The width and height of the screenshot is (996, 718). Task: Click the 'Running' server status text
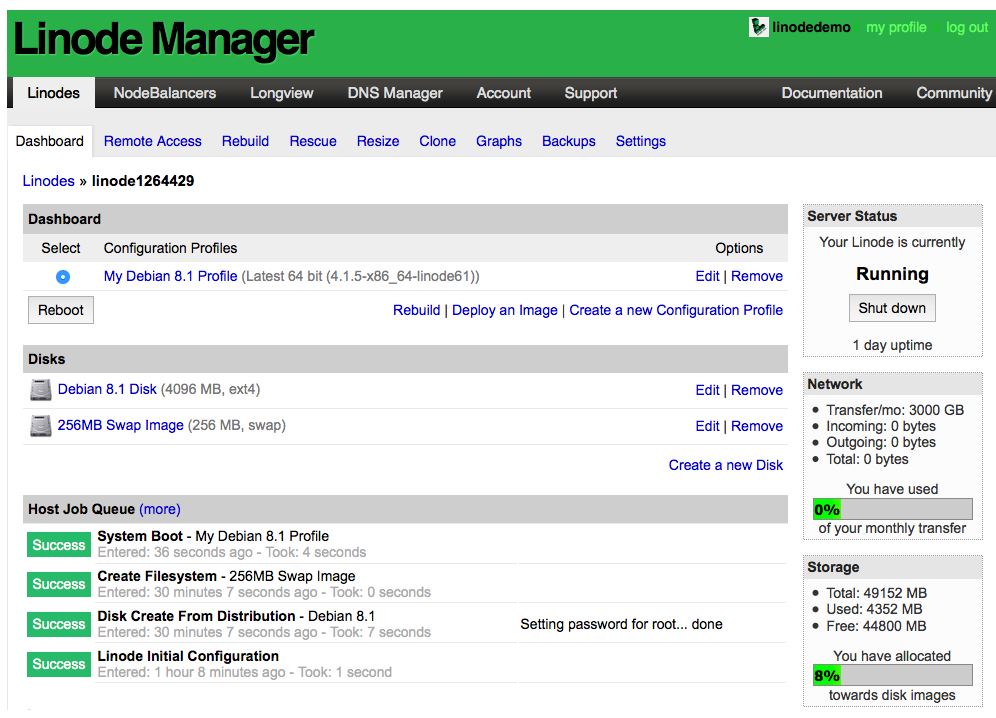click(x=892, y=274)
